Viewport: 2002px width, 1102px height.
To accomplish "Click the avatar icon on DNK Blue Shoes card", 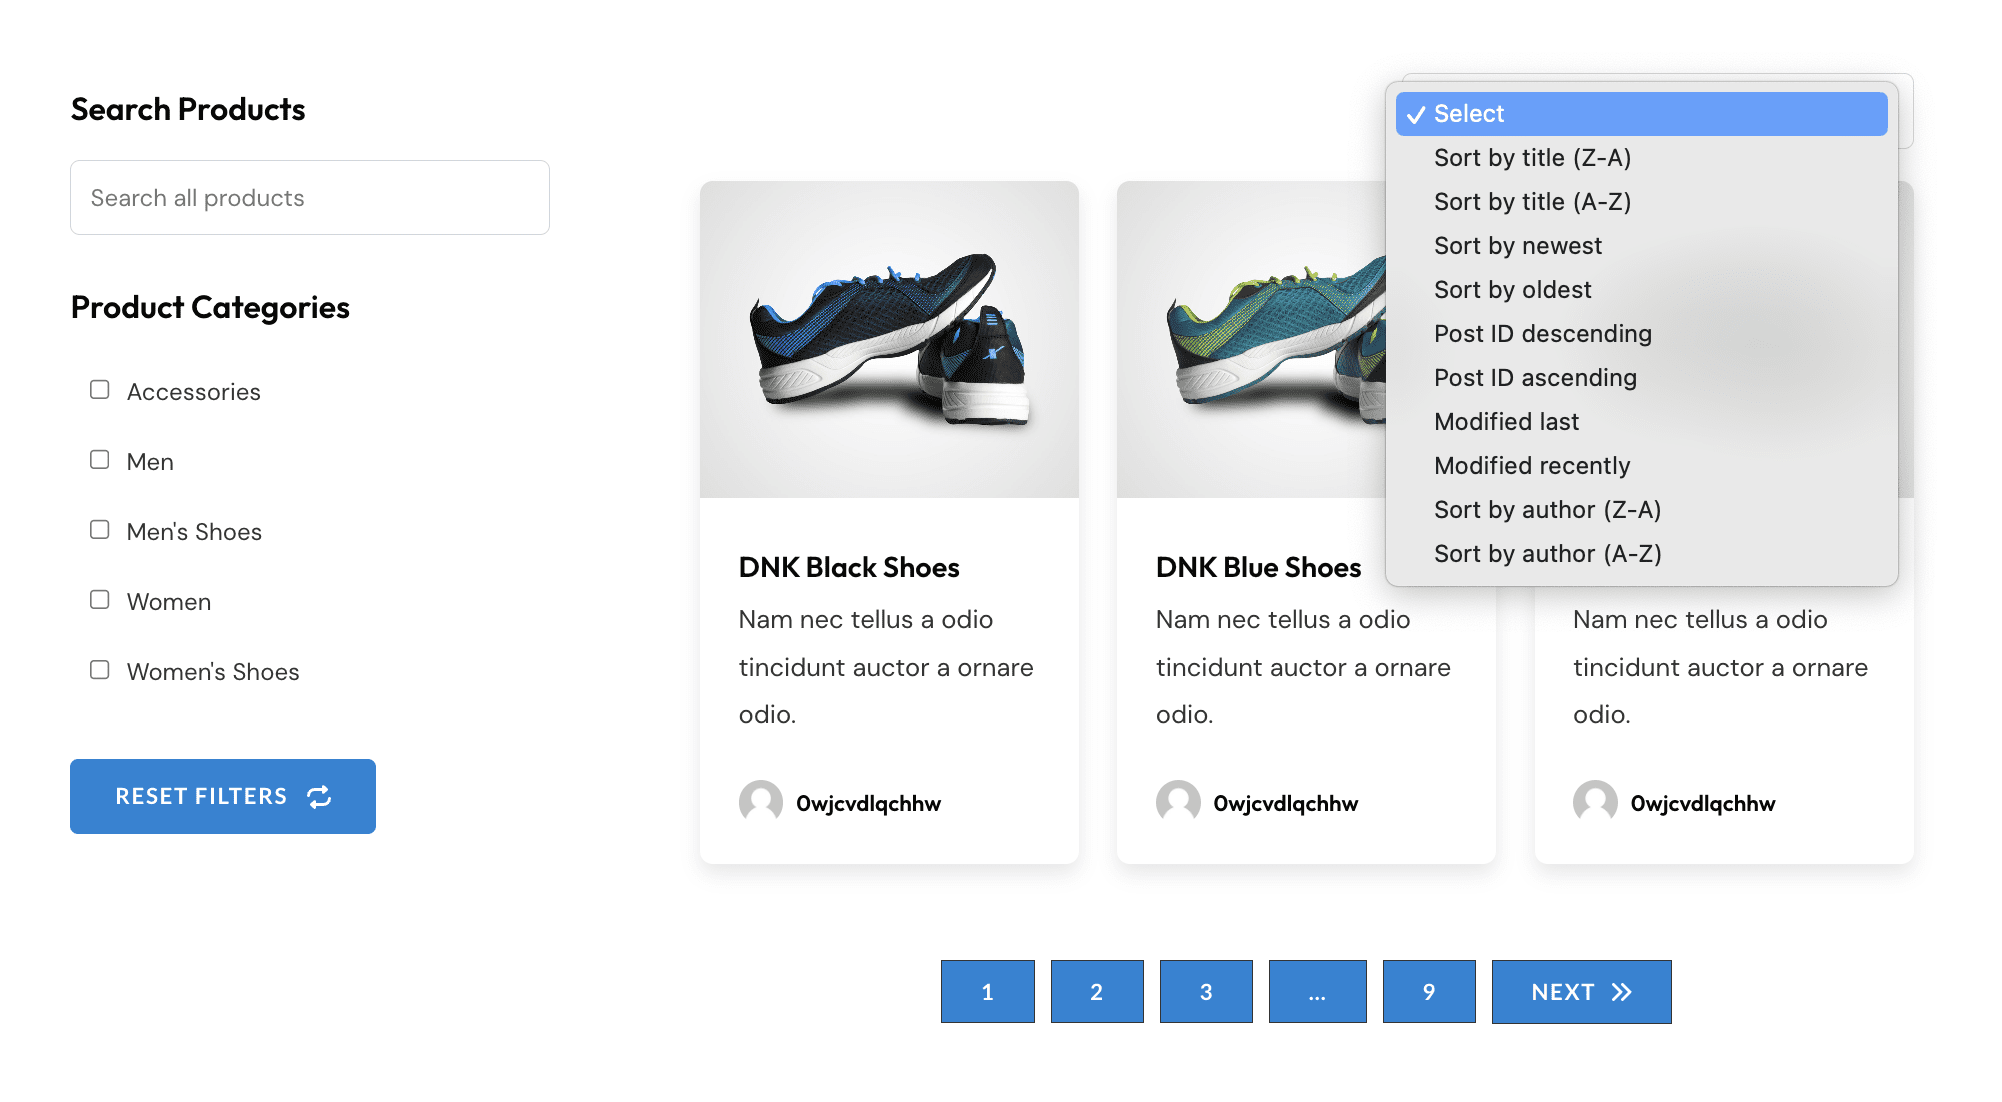I will pos(1179,802).
